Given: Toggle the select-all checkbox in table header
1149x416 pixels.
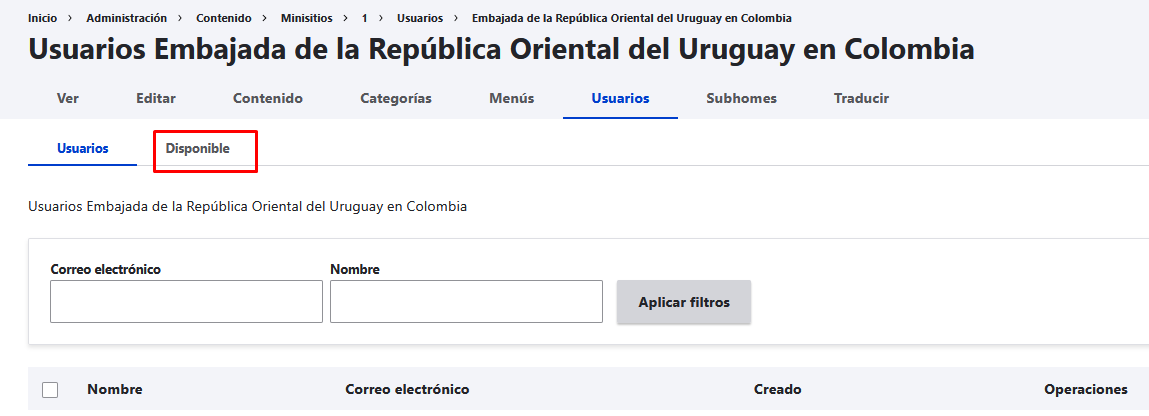Looking at the screenshot, I should tap(50, 390).
